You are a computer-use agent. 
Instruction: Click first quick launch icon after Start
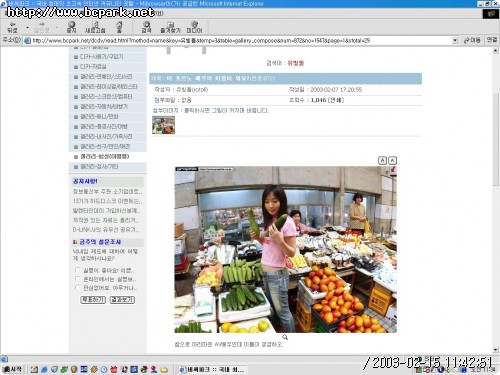(x=34, y=369)
